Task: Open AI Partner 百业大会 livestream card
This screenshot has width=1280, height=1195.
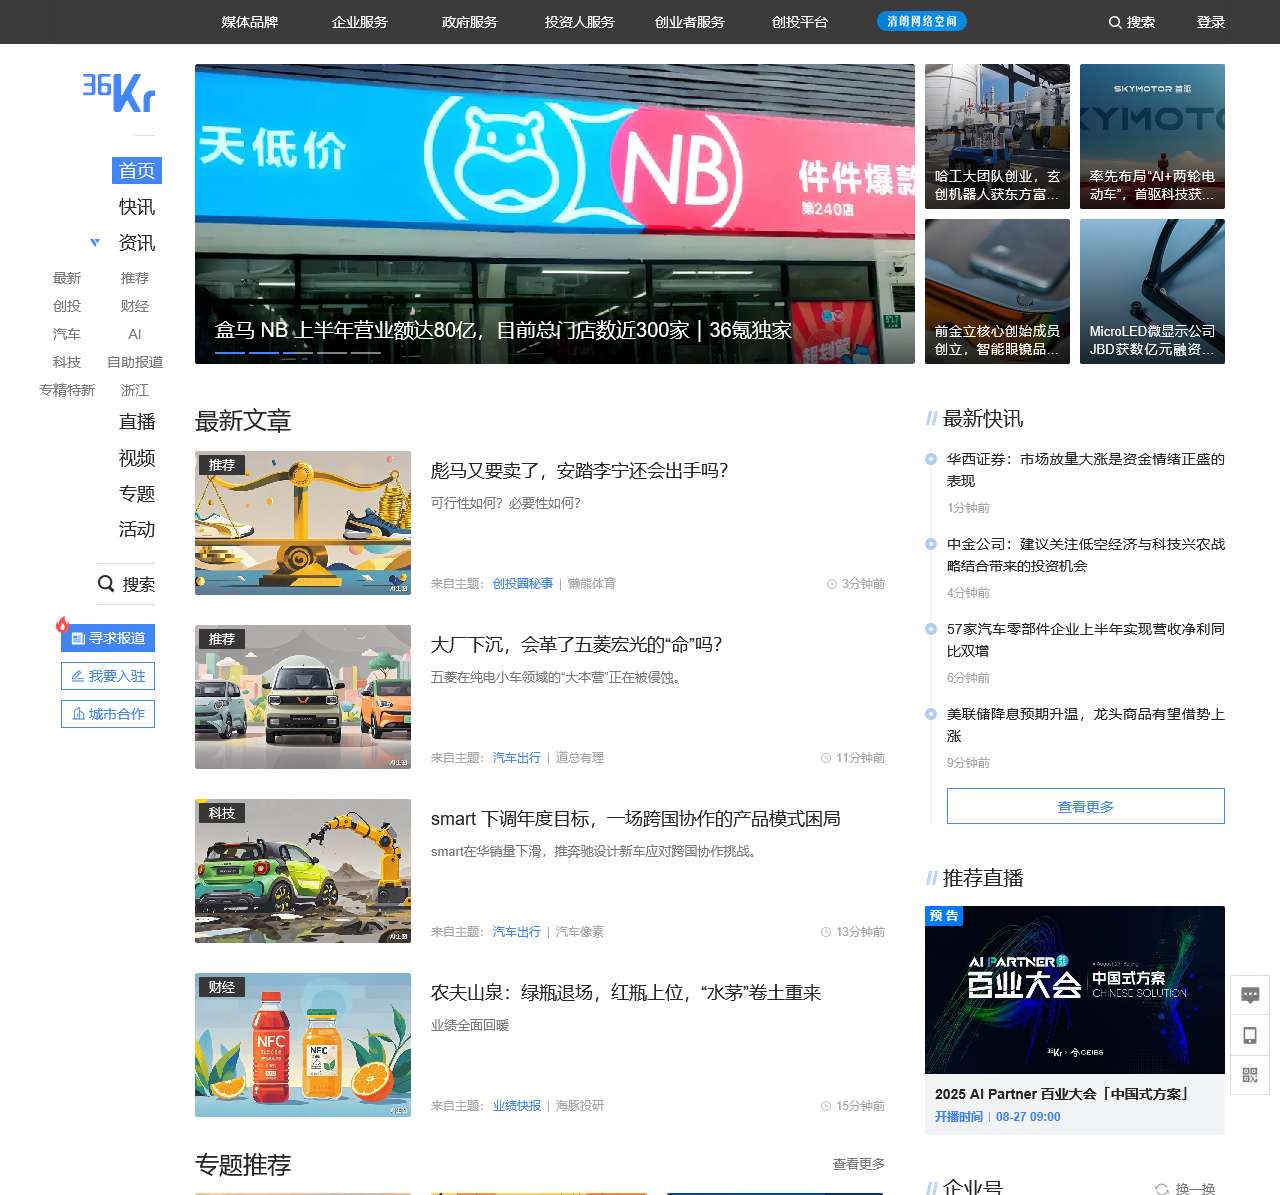Action: coord(1075,1020)
